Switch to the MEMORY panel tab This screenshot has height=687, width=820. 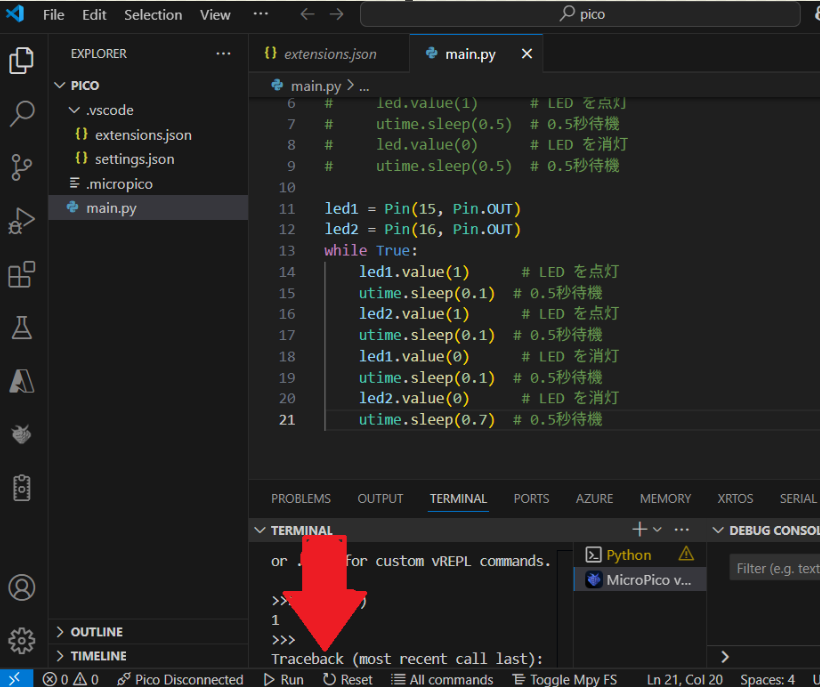(665, 498)
